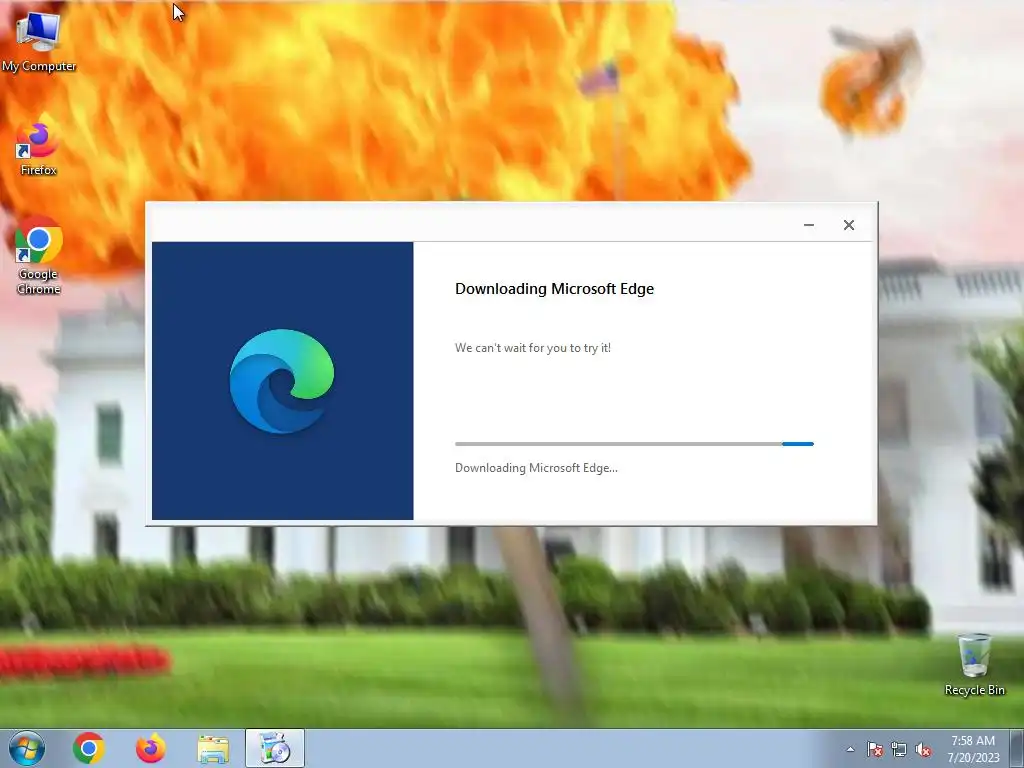Click the "Downloading Microsoft Edge..." status text
1024x768 pixels.
[x=536, y=468]
